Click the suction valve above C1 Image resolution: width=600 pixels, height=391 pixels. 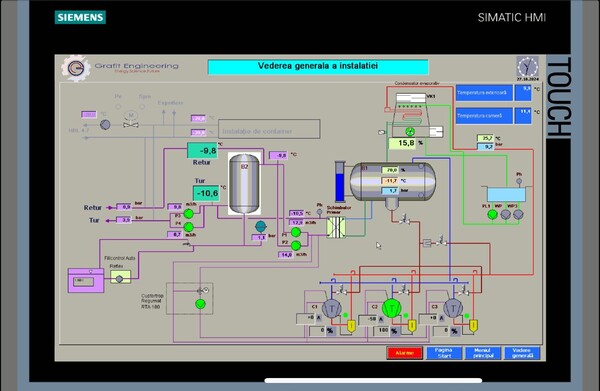coord(341,291)
